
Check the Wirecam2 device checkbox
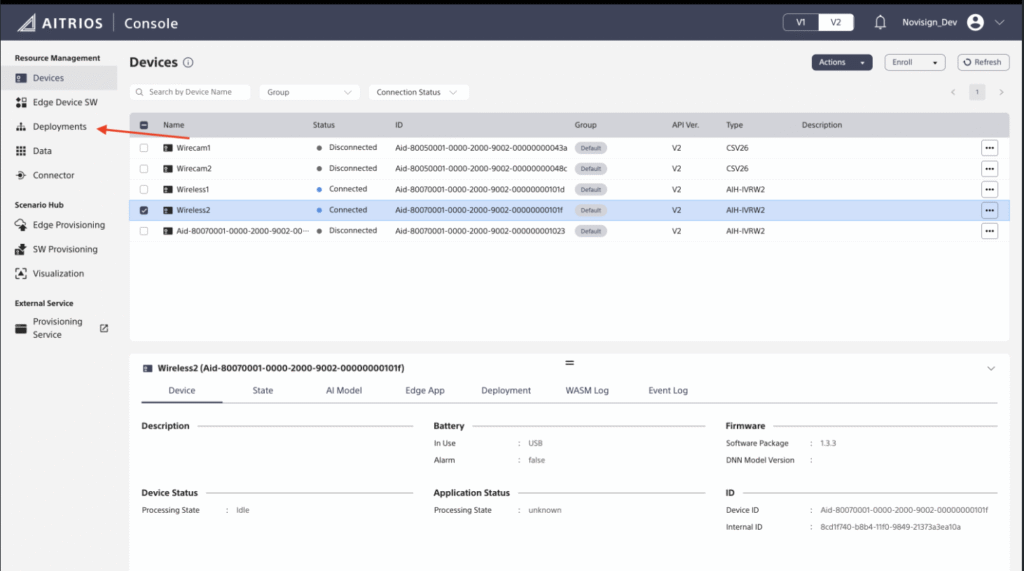(144, 168)
